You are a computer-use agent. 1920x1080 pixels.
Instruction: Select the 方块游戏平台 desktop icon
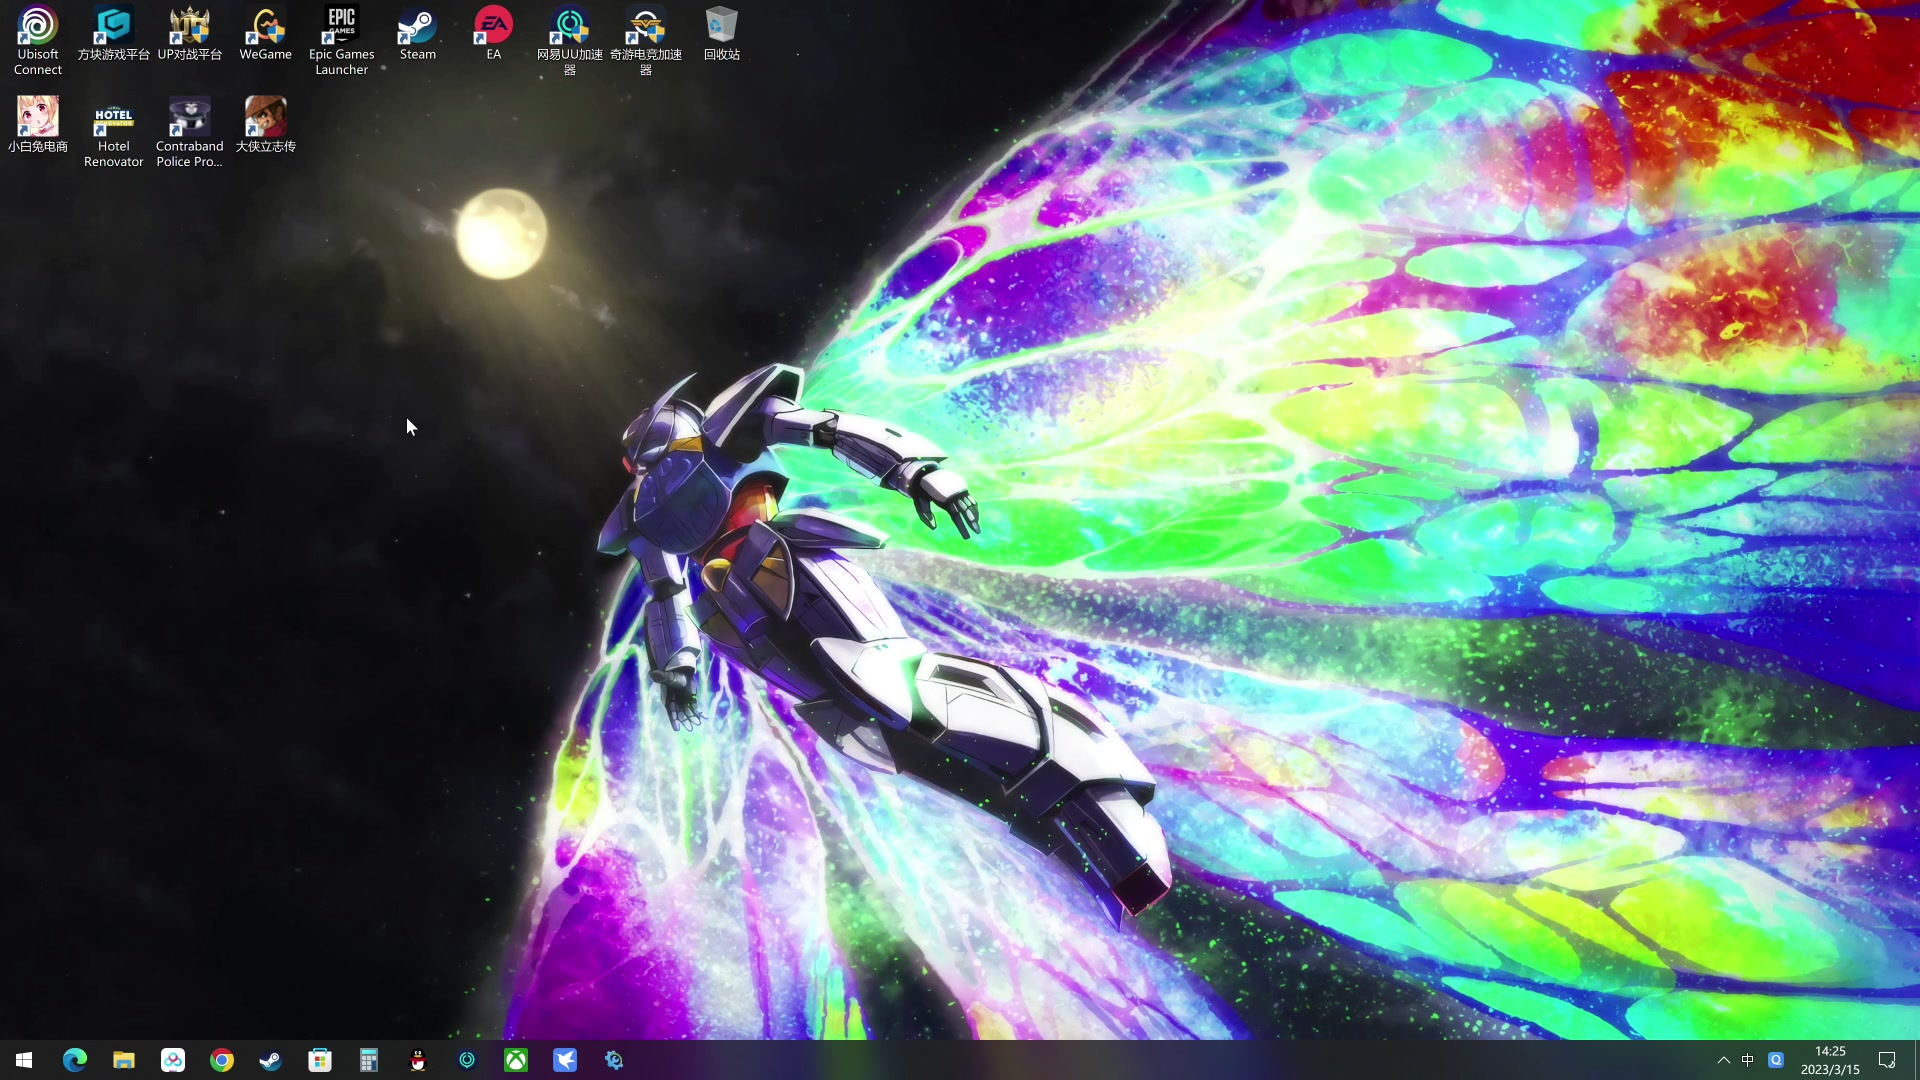(x=114, y=34)
